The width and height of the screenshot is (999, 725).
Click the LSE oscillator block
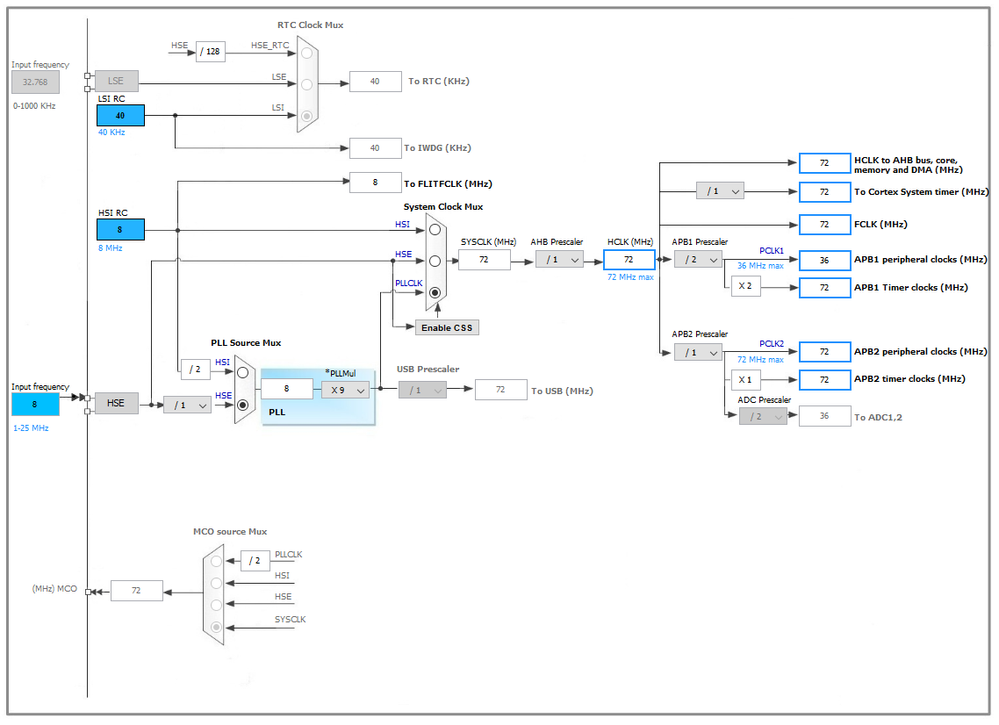pyautogui.click(x=117, y=81)
